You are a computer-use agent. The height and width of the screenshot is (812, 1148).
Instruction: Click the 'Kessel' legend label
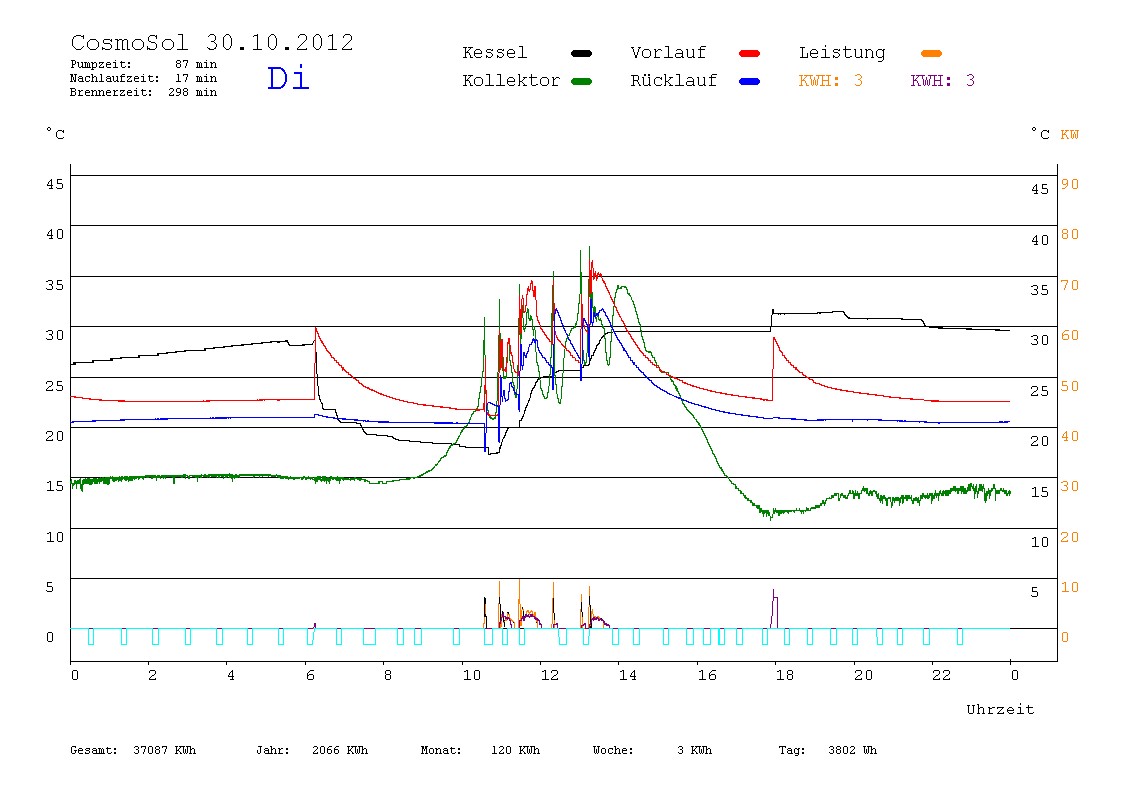[494, 53]
